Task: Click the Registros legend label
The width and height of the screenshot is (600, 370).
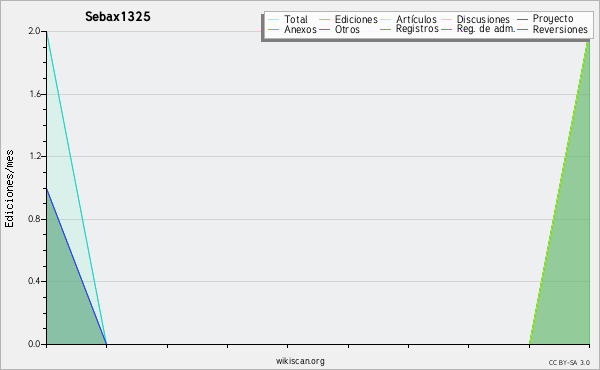Action: click(x=417, y=29)
